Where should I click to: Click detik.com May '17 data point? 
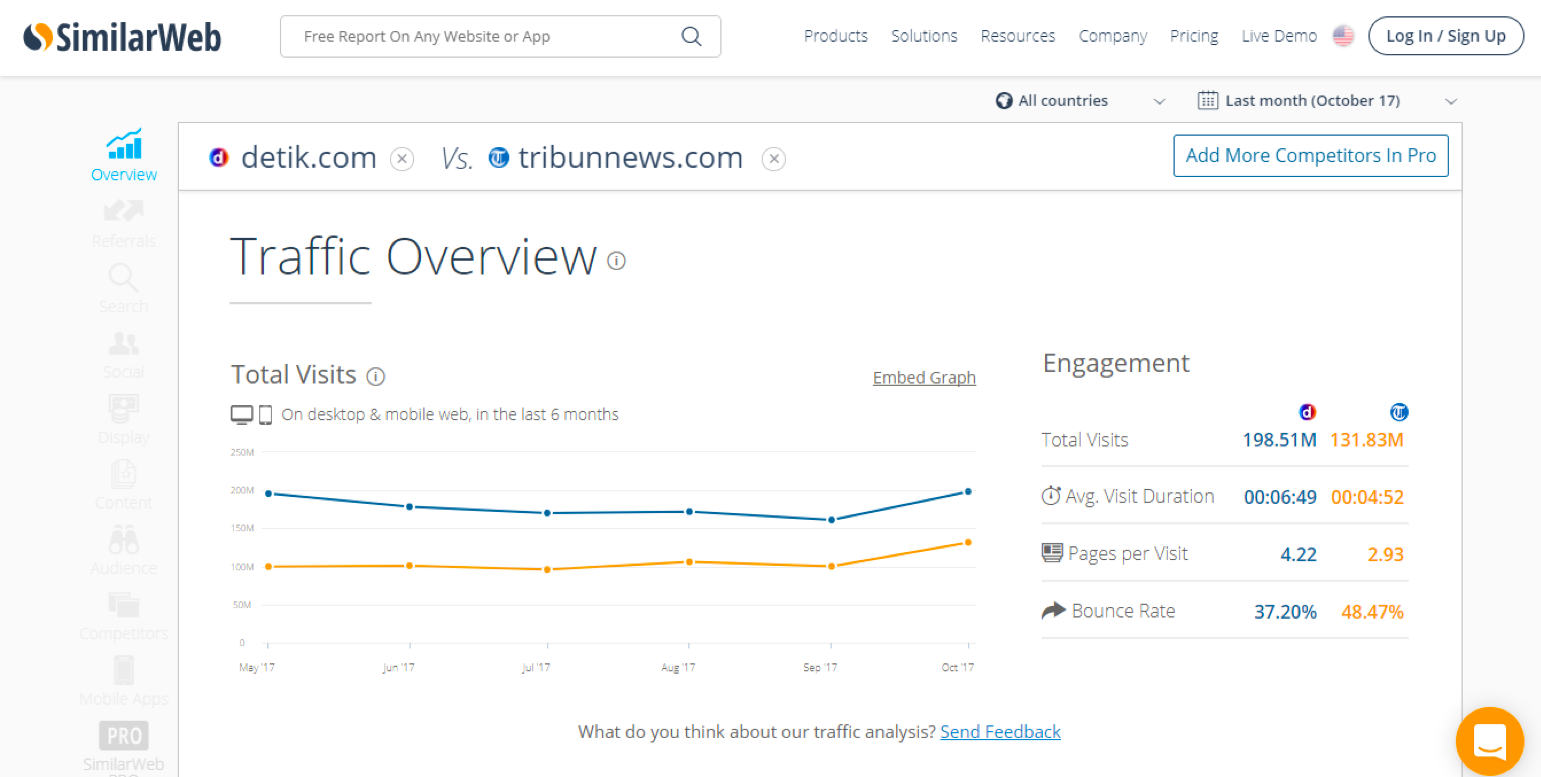point(268,493)
